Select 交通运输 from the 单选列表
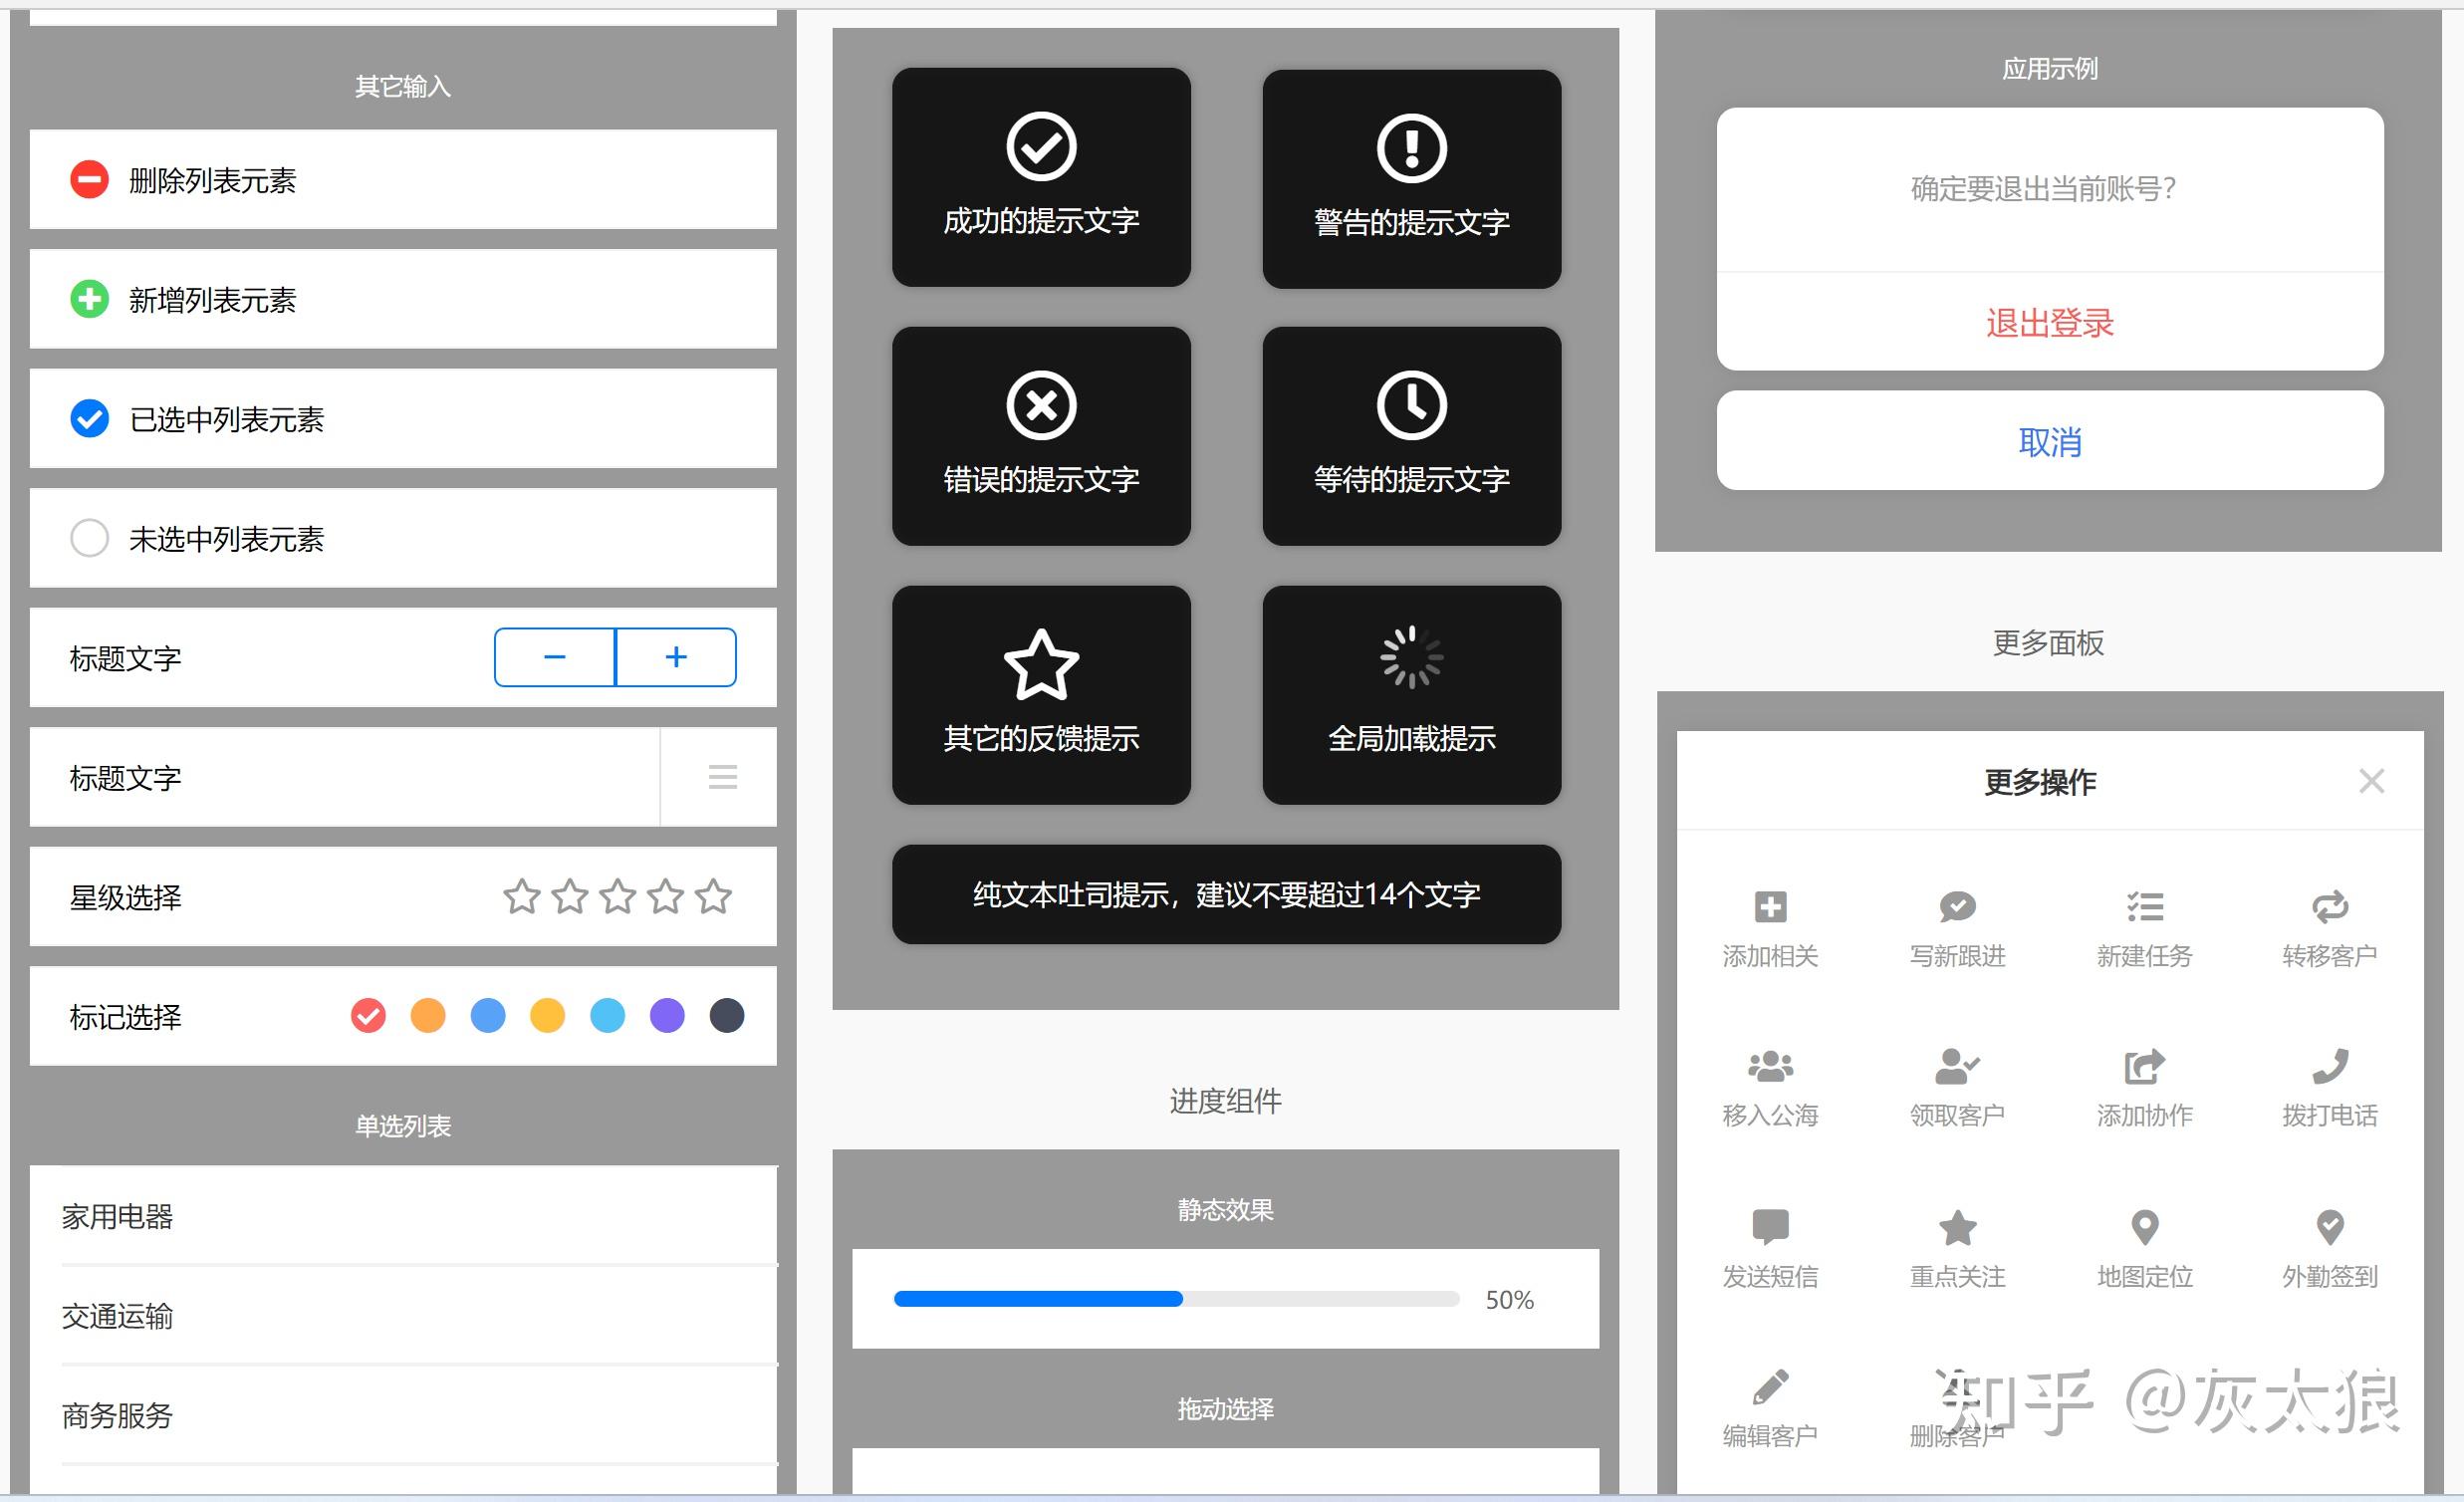This screenshot has height=1502, width=2464. click(x=117, y=1317)
